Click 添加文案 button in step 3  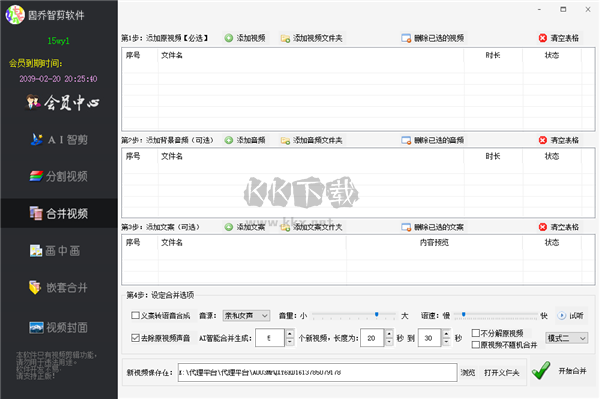(245, 227)
